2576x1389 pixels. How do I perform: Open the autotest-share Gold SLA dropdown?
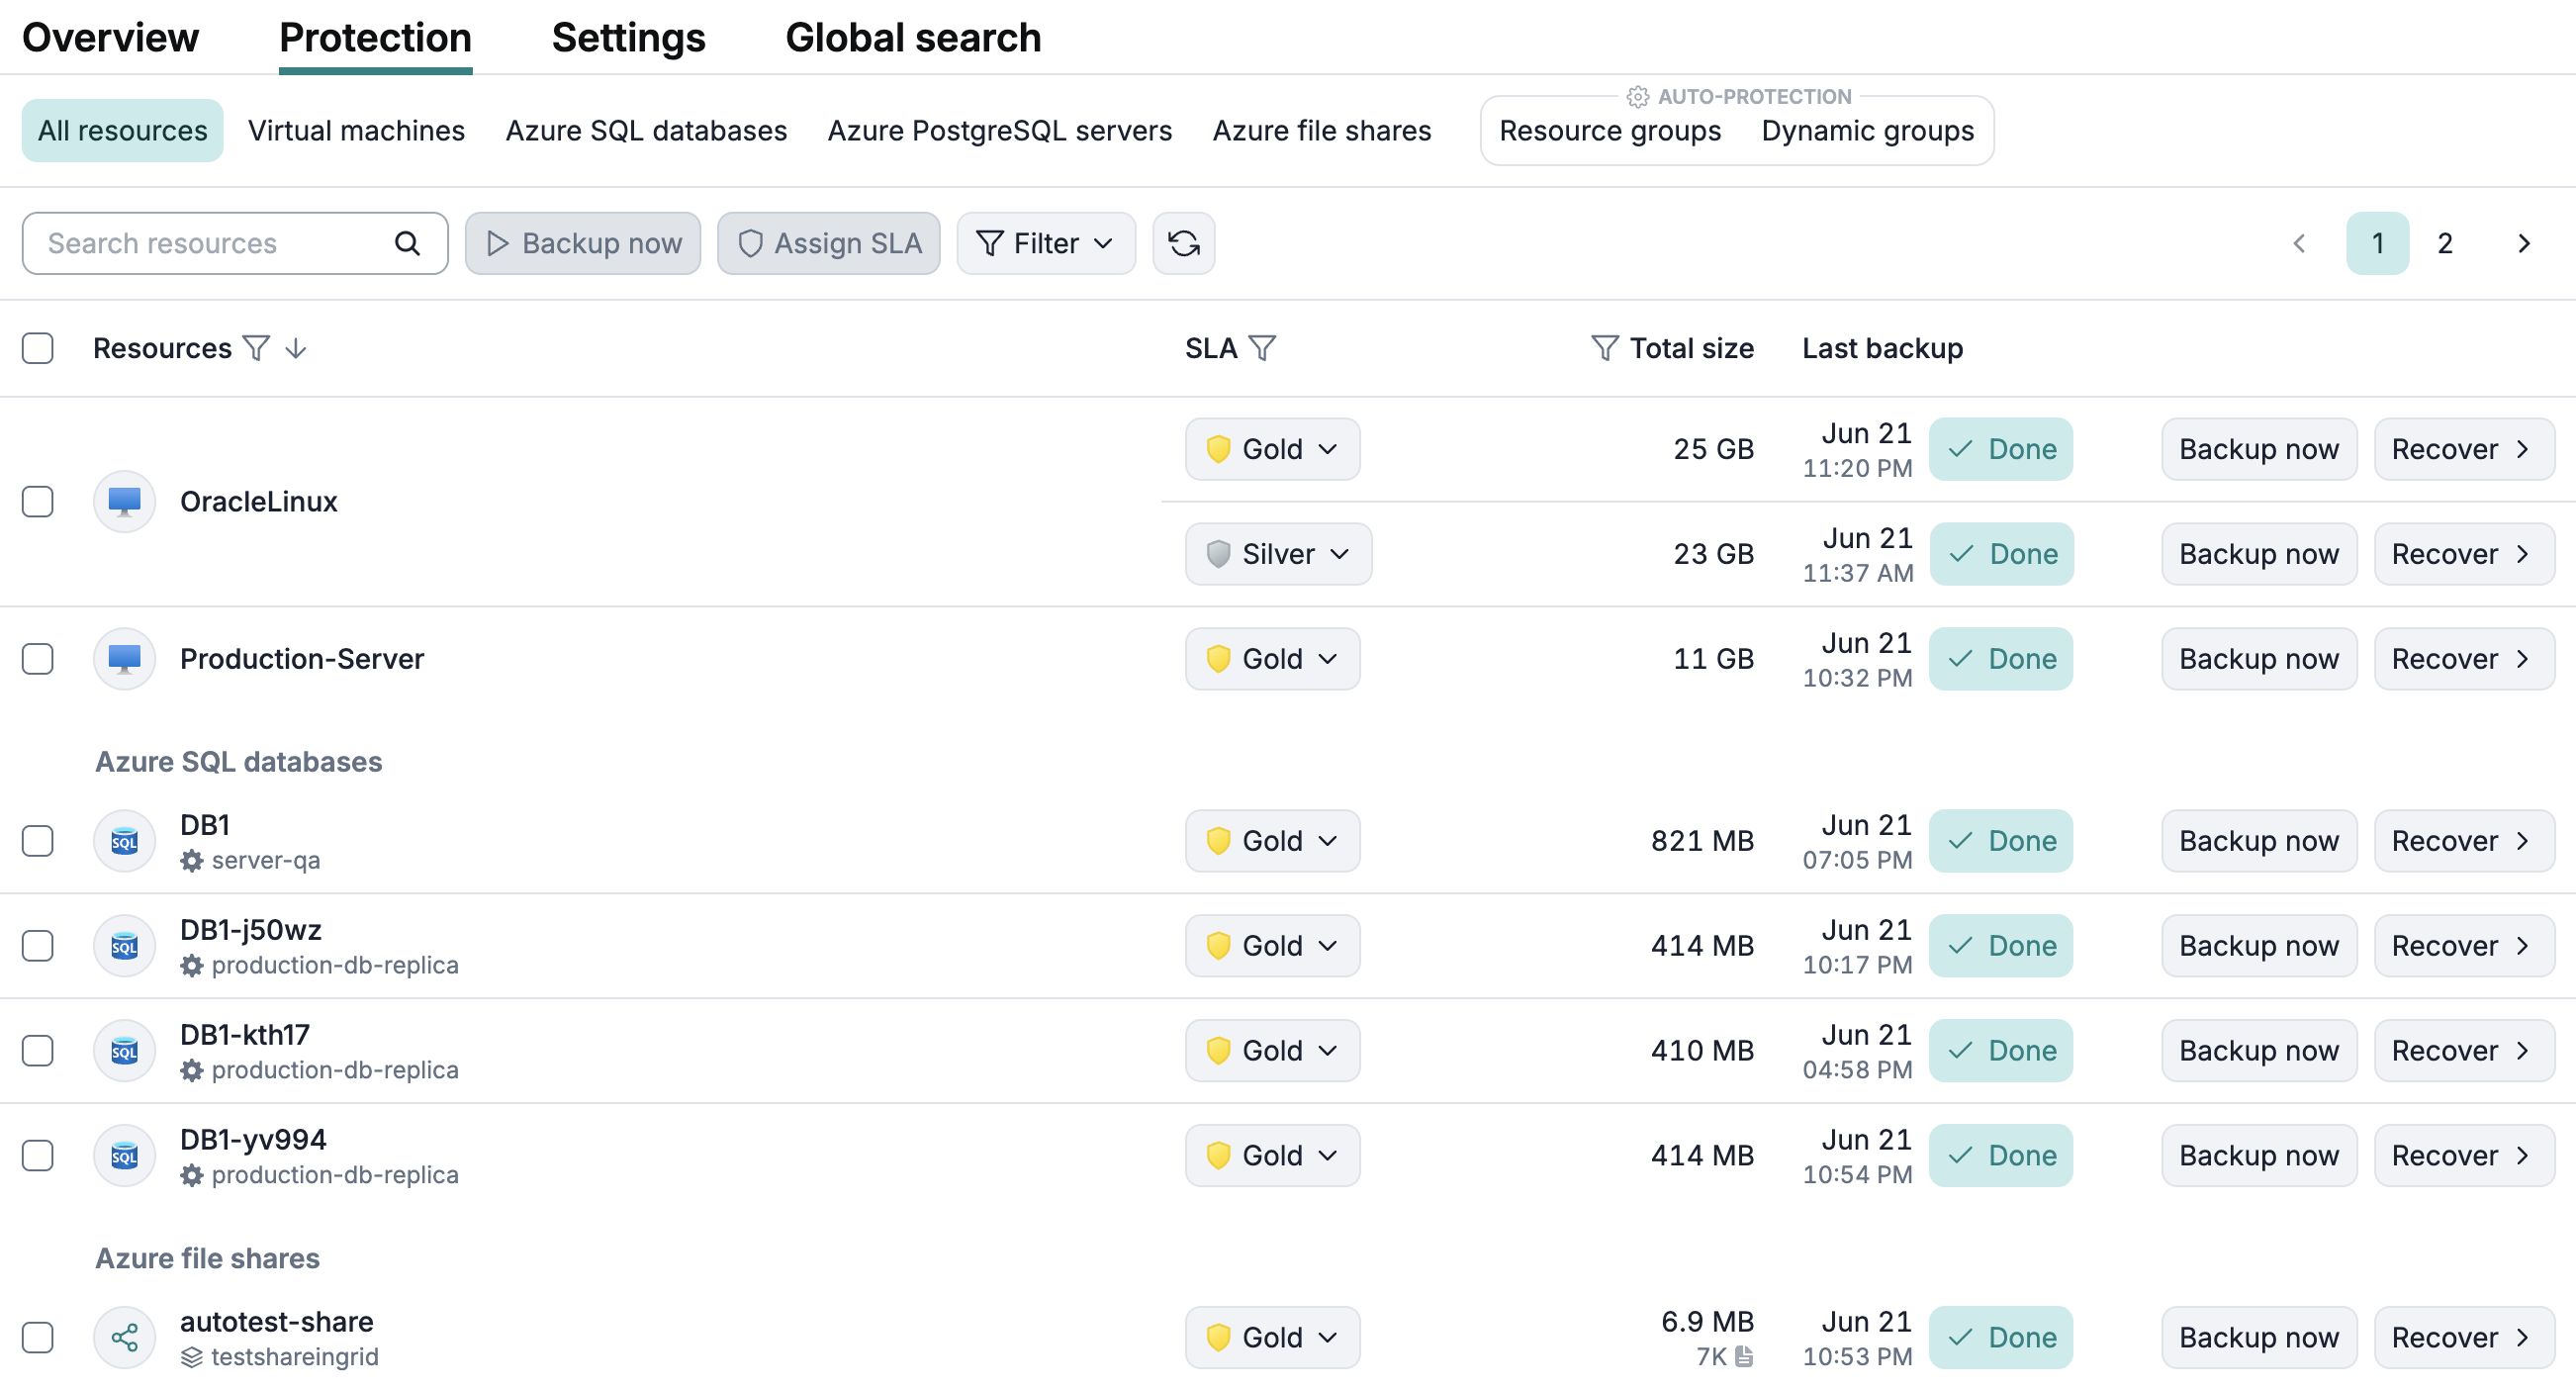1272,1338
